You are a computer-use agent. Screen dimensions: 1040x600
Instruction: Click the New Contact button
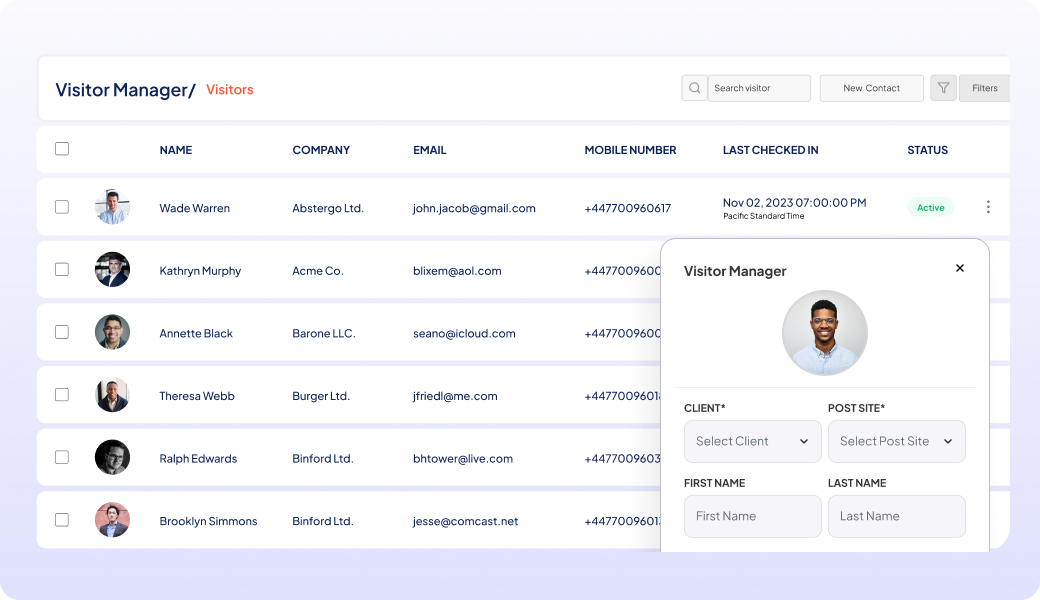[x=872, y=88]
